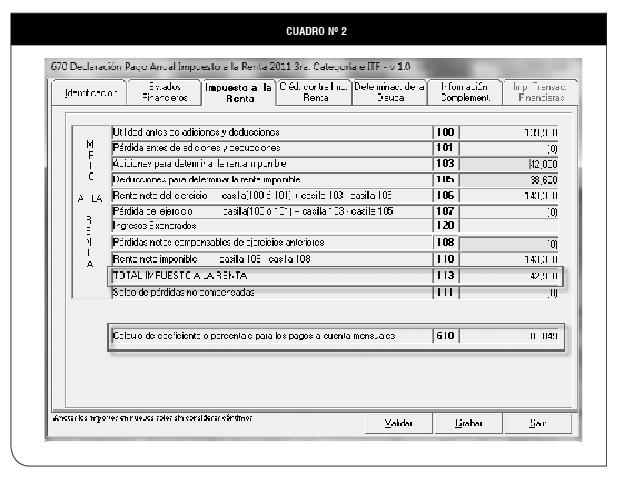Viewport: 629px width, 487px height.
Task: Click casilla number 610
Action: 445,336
